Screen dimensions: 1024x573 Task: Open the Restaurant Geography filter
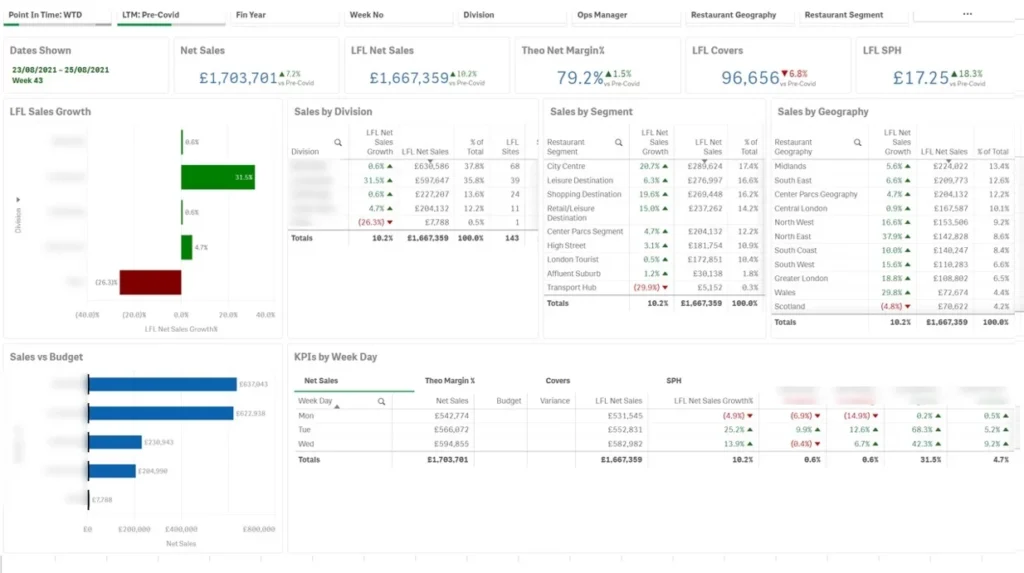740,14
